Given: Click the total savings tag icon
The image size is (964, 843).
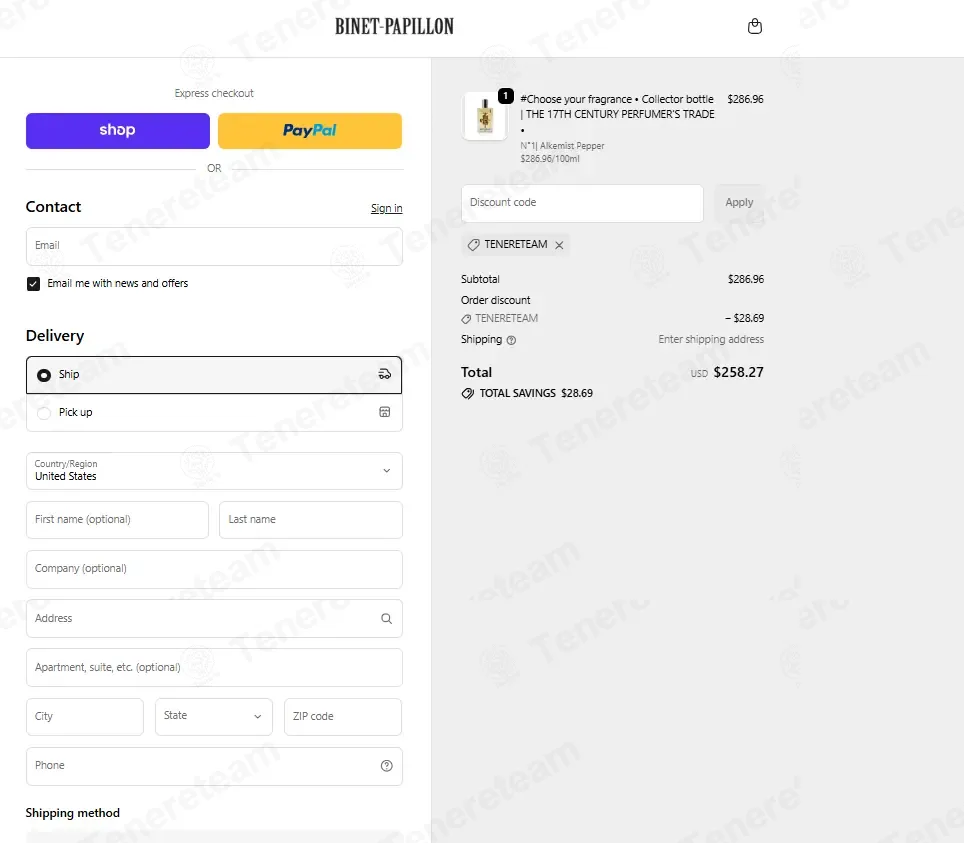Looking at the screenshot, I should [468, 394].
